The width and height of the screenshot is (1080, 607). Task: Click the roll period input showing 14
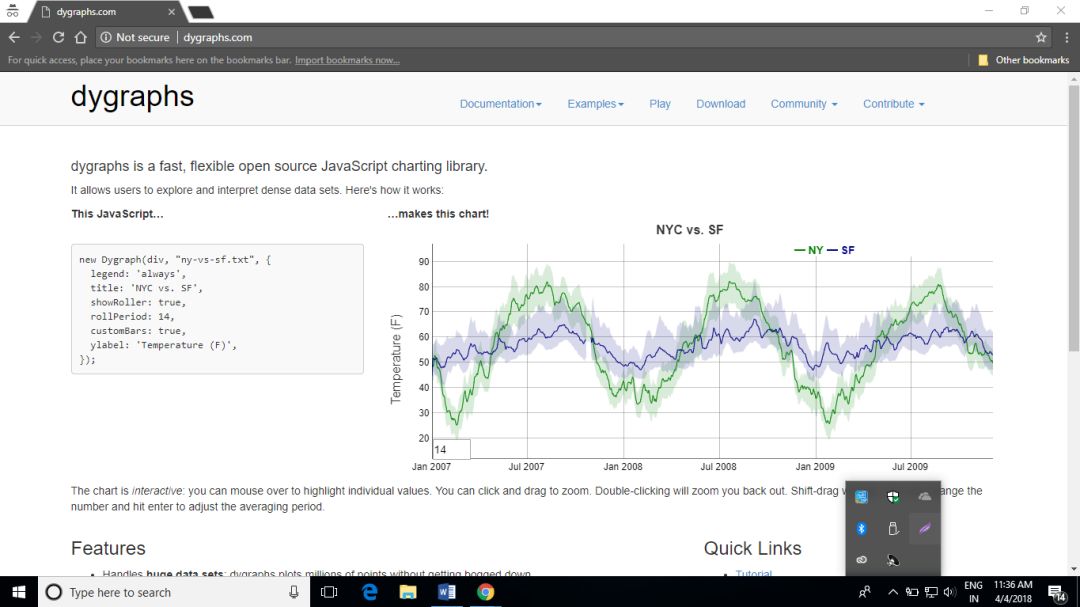click(x=451, y=449)
